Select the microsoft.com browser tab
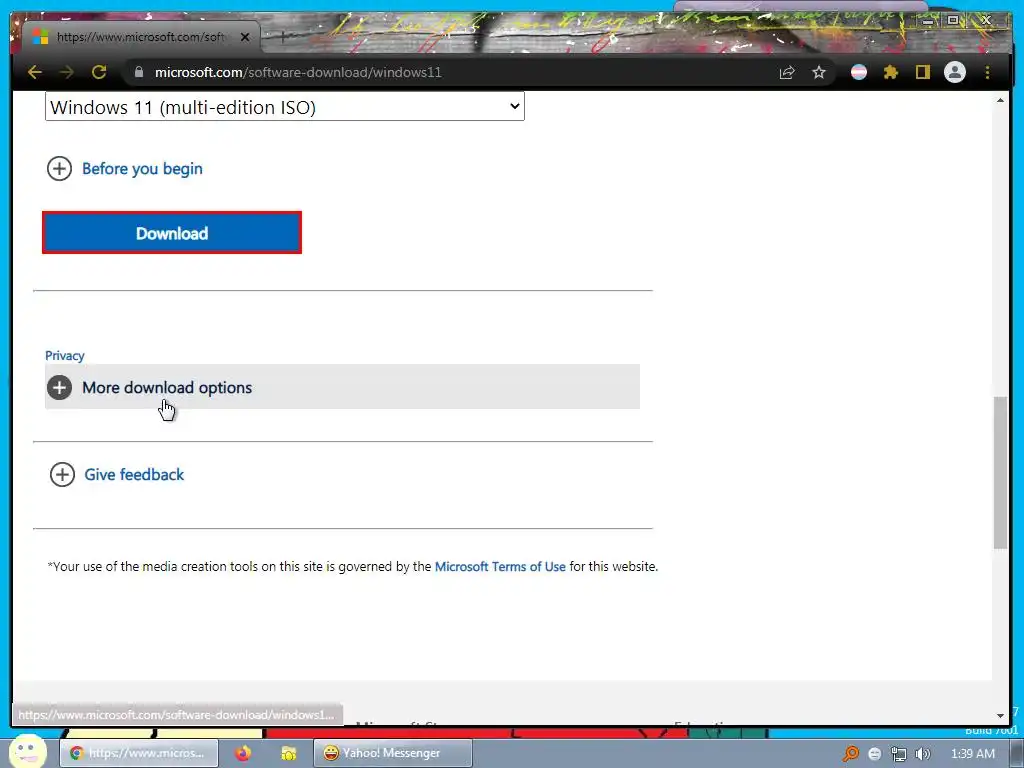The width and height of the screenshot is (1024, 768). 140,37
